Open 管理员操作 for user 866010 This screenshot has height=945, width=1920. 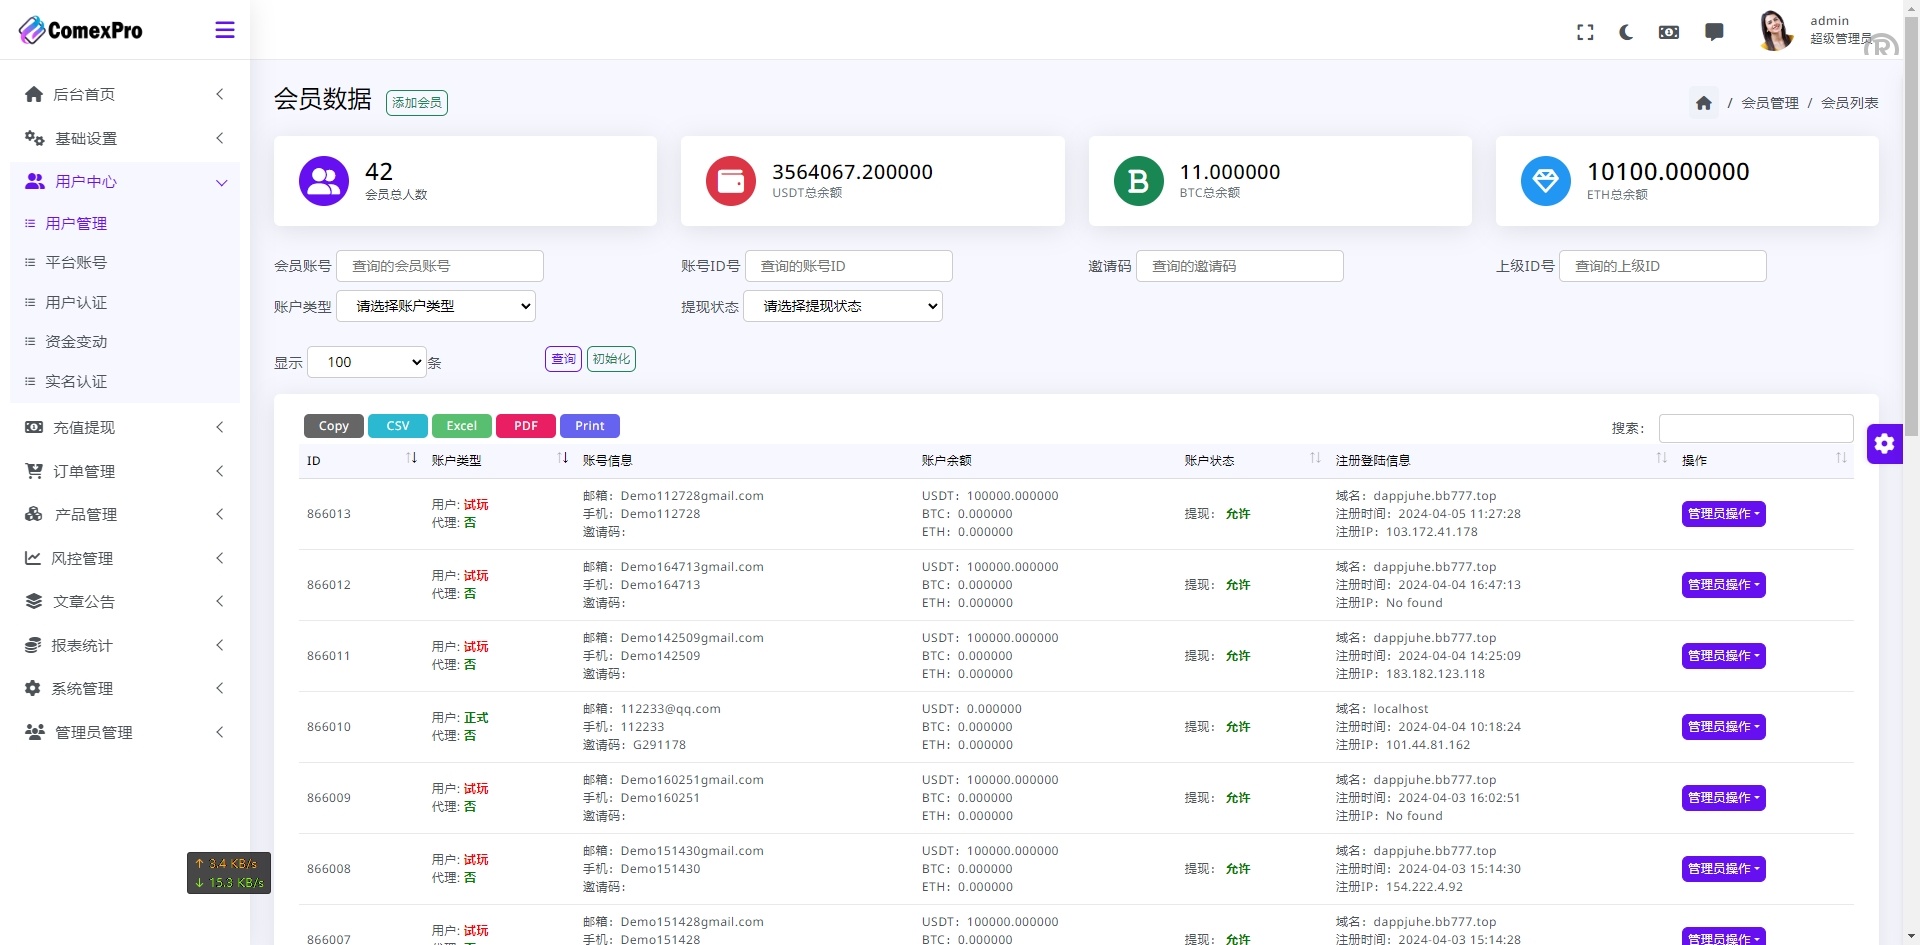1722,727
